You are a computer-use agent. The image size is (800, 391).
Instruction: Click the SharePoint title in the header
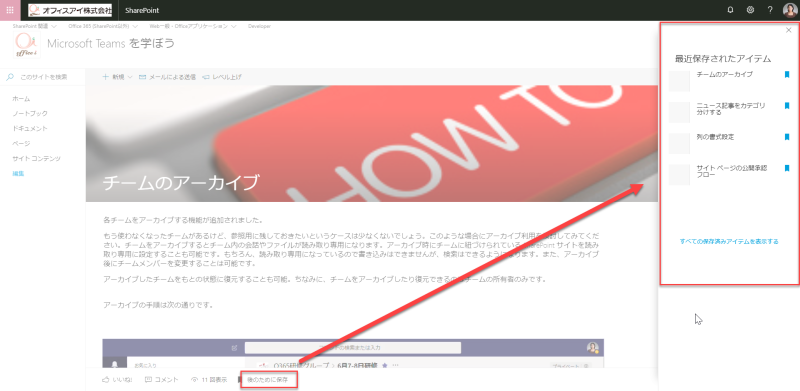pos(142,10)
